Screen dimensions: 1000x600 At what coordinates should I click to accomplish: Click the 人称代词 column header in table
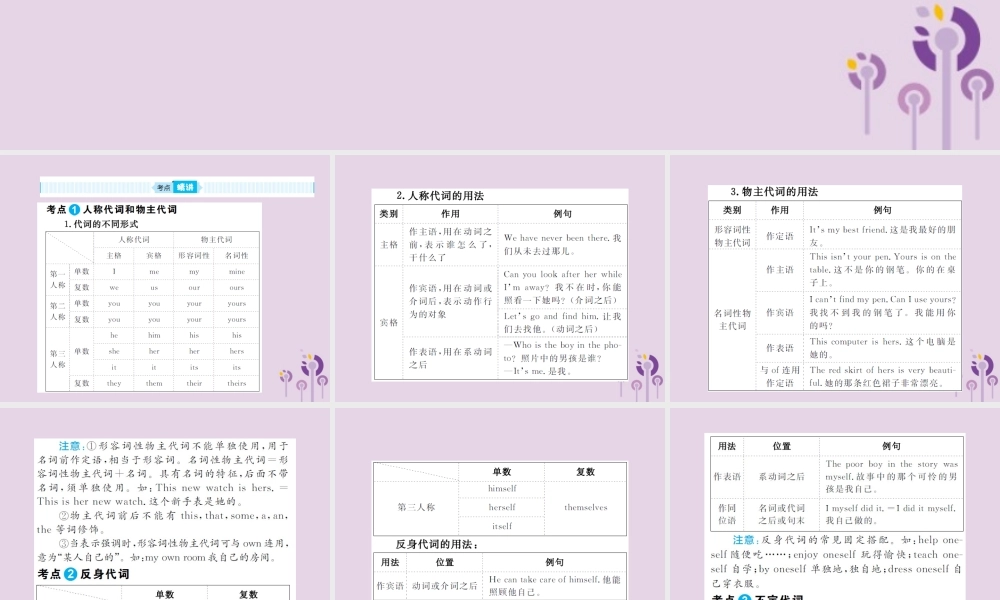(x=134, y=239)
